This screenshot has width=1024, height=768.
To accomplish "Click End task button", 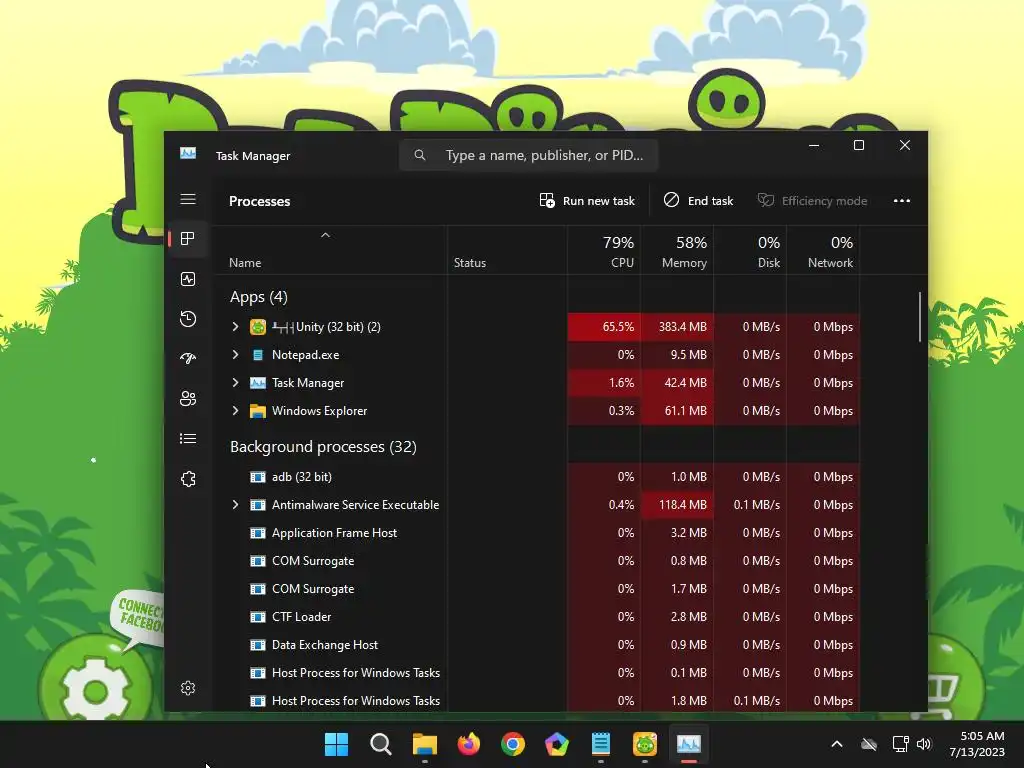I will point(699,200).
